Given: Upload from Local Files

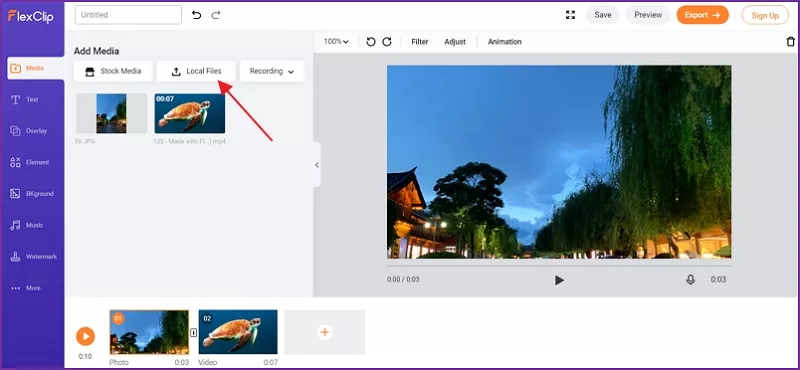Looking at the screenshot, I should tap(196, 71).
